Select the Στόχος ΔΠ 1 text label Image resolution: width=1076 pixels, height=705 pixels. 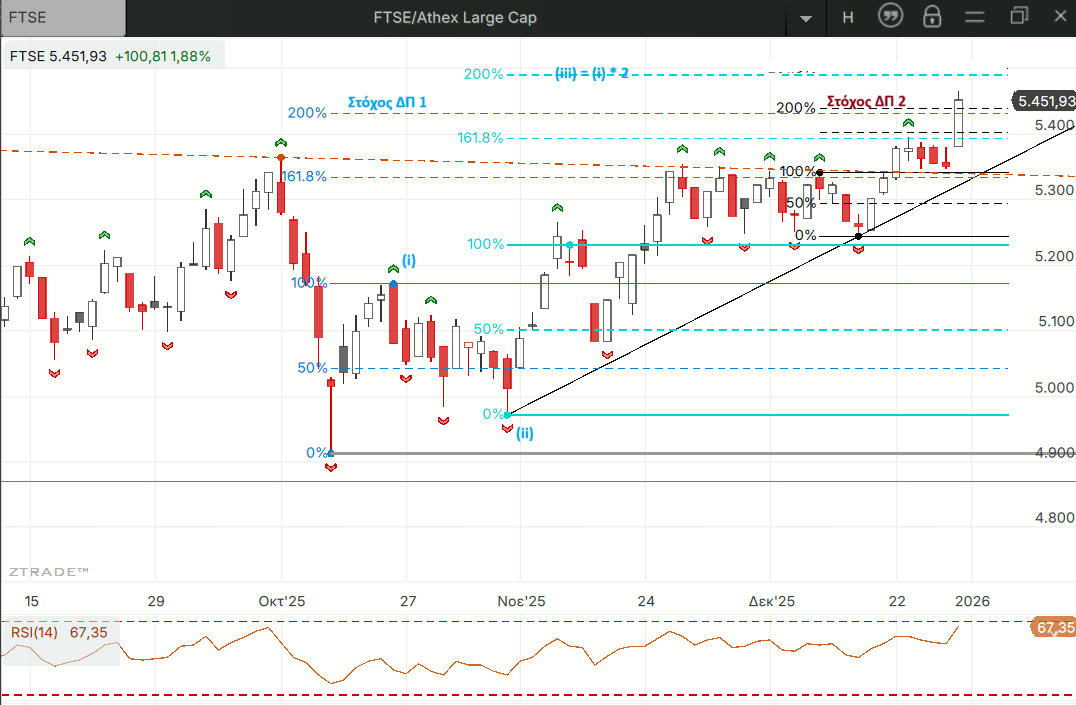(x=387, y=102)
